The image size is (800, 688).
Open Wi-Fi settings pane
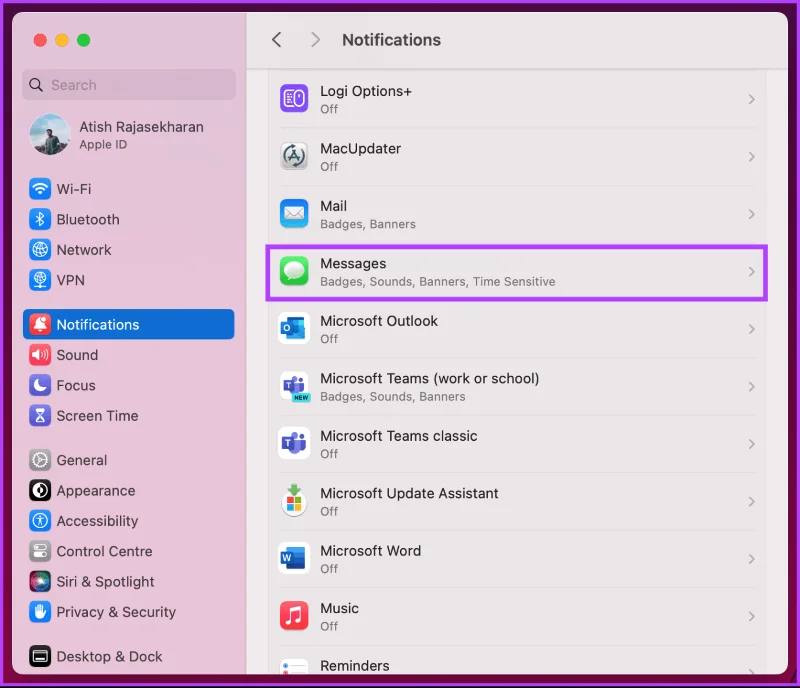pyautogui.click(x=129, y=189)
